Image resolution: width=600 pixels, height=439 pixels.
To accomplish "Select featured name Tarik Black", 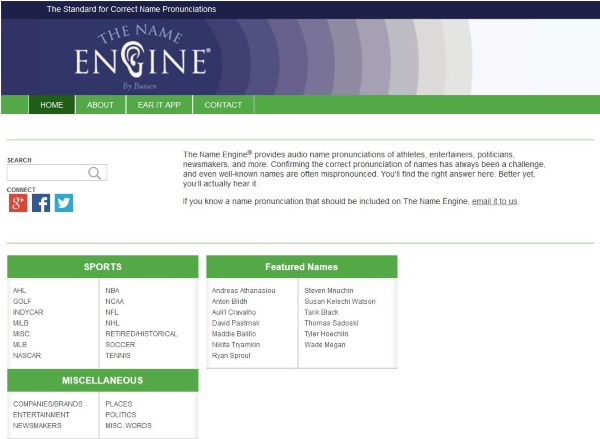I will [321, 312].
